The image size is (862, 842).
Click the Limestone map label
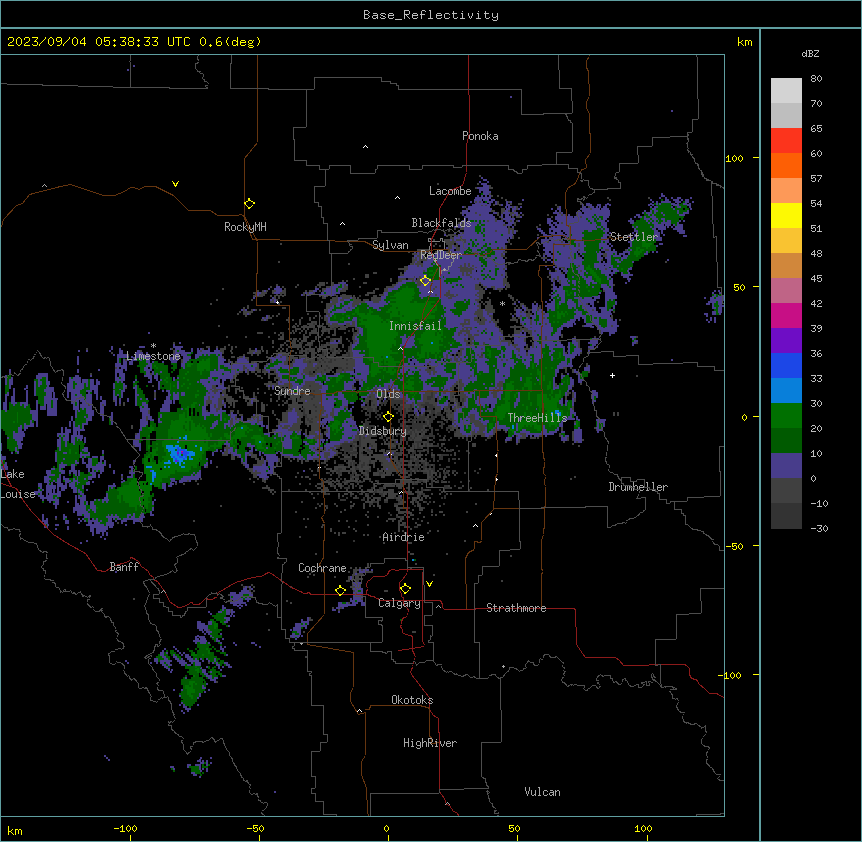(x=153, y=356)
